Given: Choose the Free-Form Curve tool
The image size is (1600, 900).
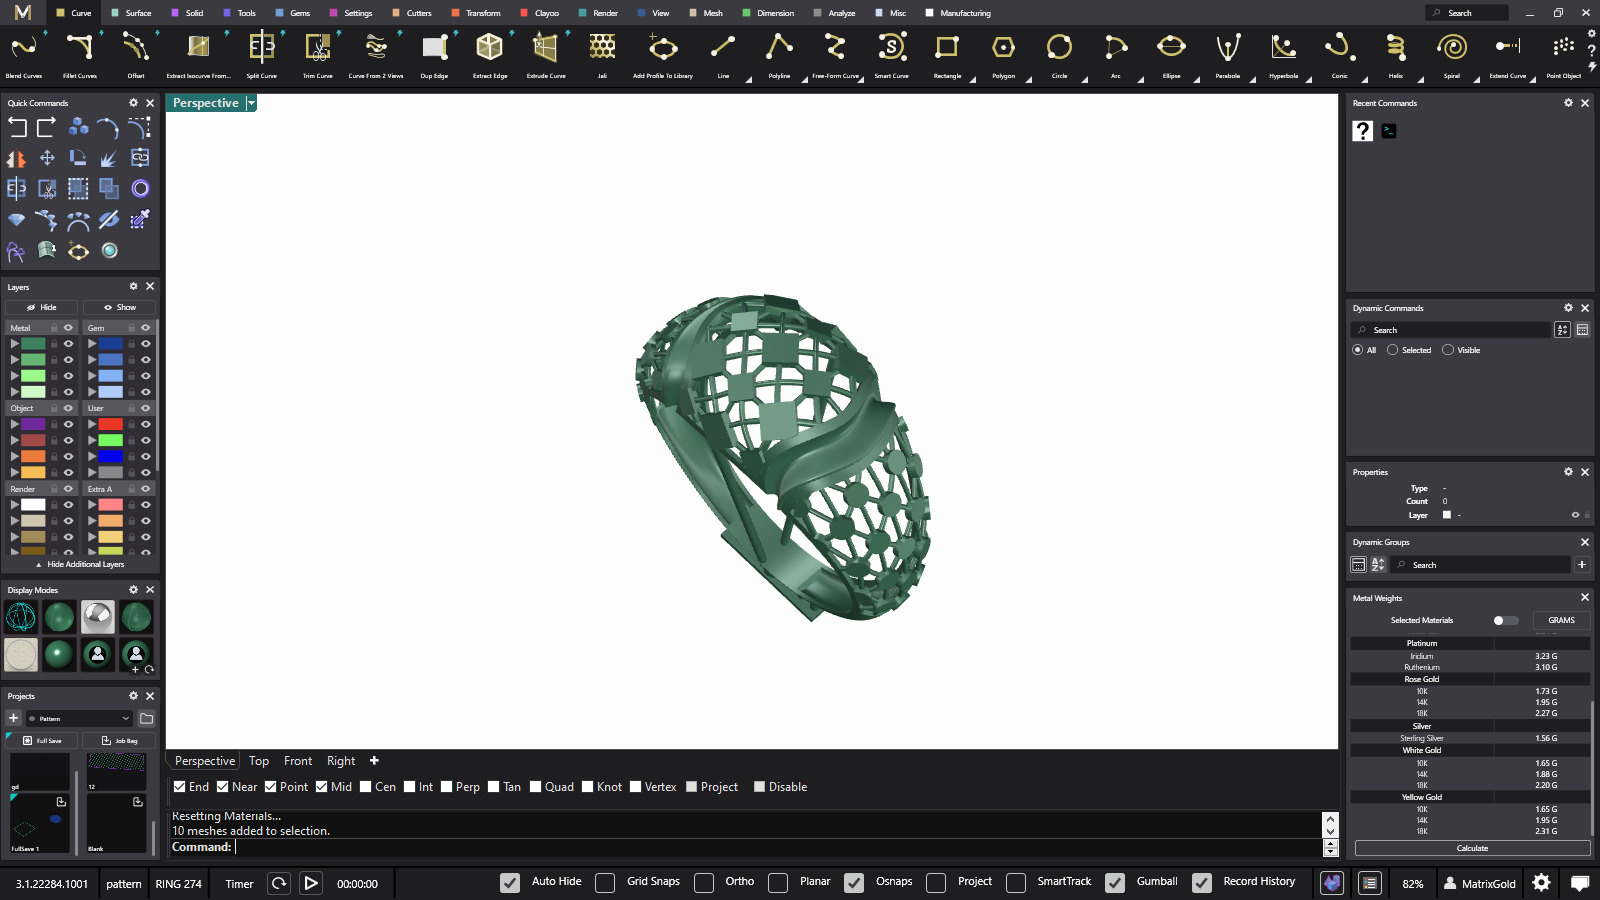Looking at the screenshot, I should click(x=835, y=54).
